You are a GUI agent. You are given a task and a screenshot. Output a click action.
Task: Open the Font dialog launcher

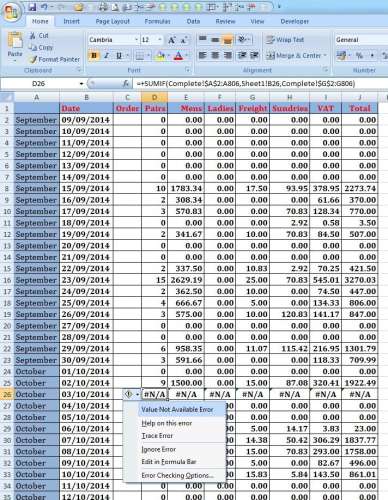[188, 70]
